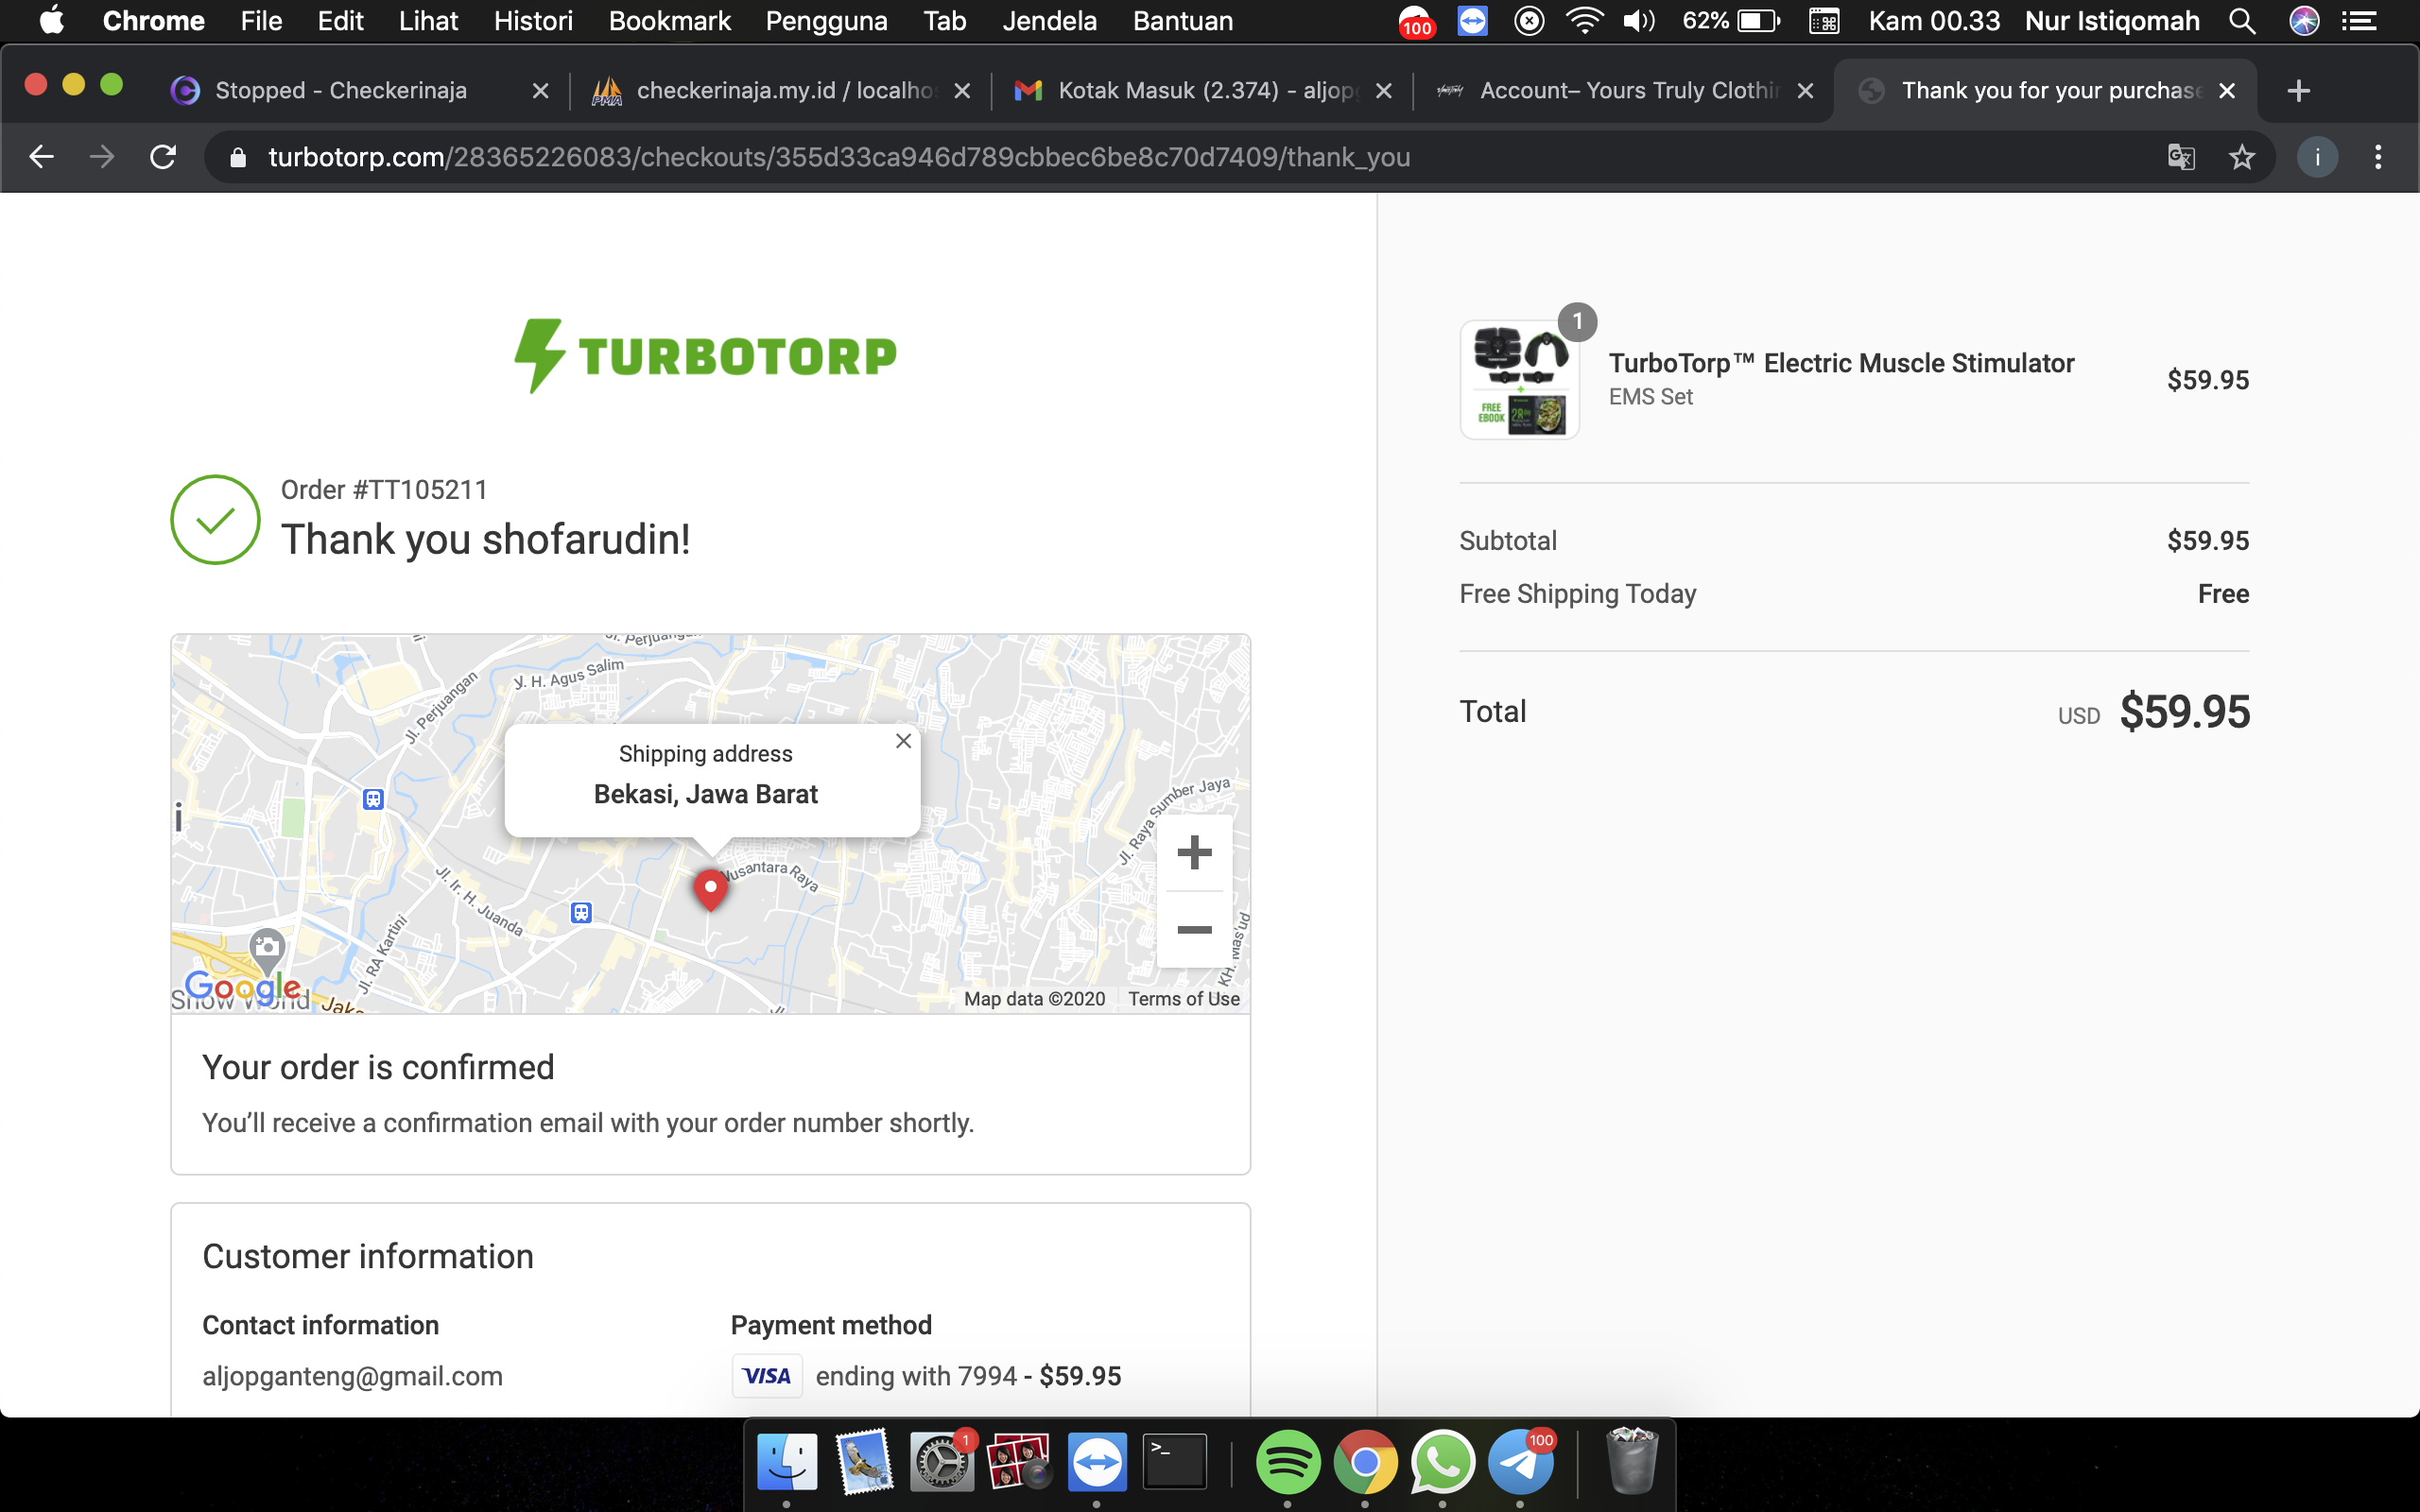
Task: Click the red map location pin
Action: click(x=710, y=887)
